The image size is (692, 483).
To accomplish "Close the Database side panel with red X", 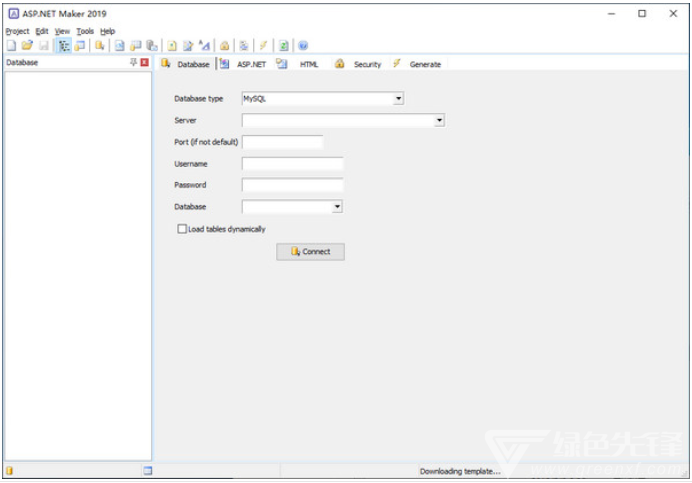I will 144,63.
